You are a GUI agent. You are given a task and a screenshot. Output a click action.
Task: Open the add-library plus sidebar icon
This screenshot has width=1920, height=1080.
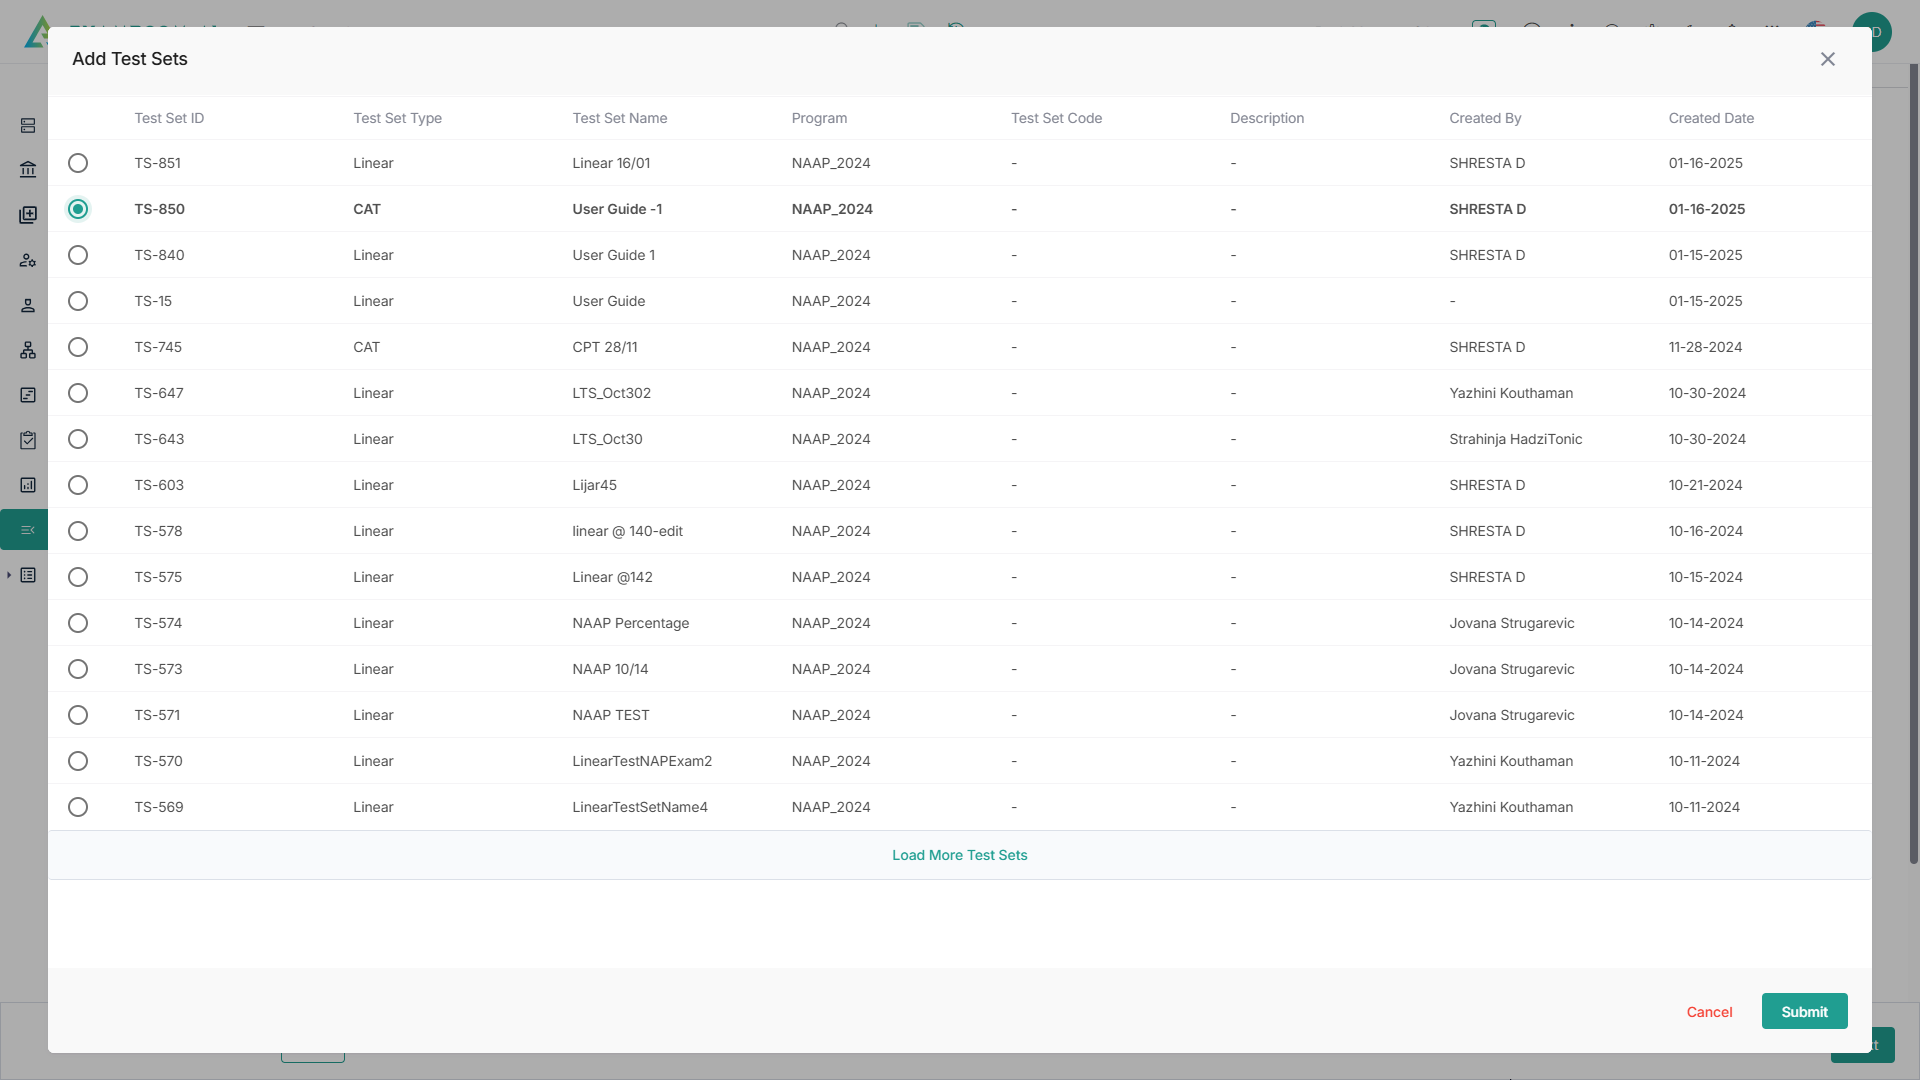click(x=28, y=215)
